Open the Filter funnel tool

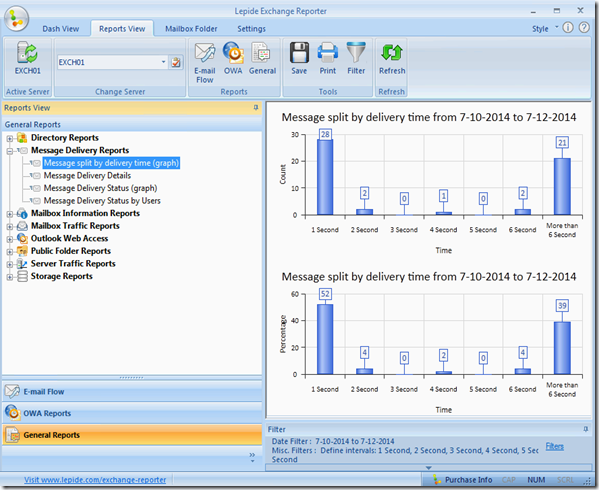pyautogui.click(x=356, y=58)
